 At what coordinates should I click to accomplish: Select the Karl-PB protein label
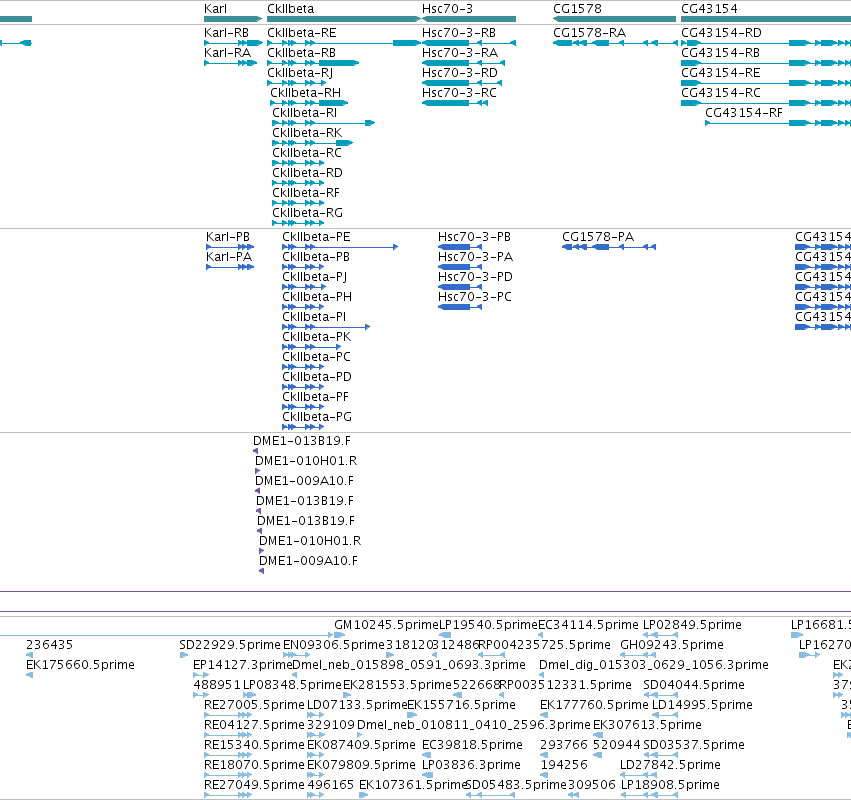coord(228,237)
